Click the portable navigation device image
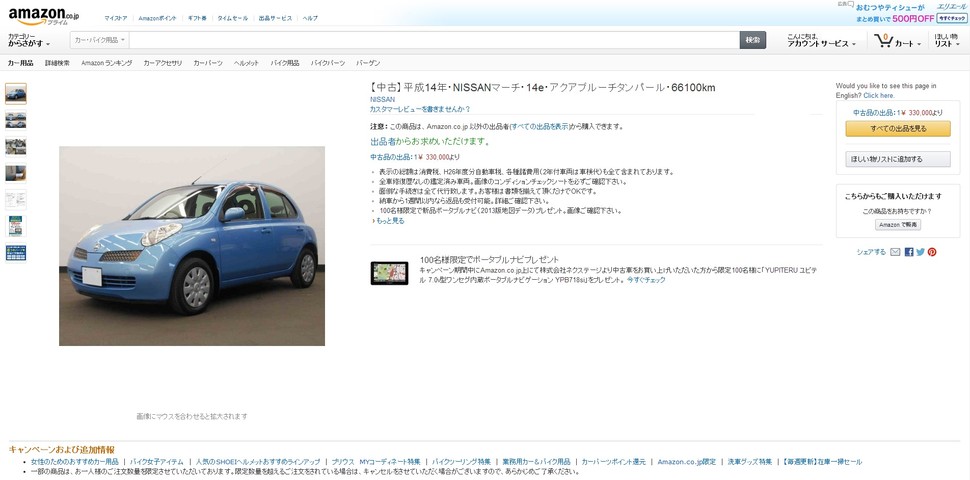The image size is (970, 480). point(389,273)
